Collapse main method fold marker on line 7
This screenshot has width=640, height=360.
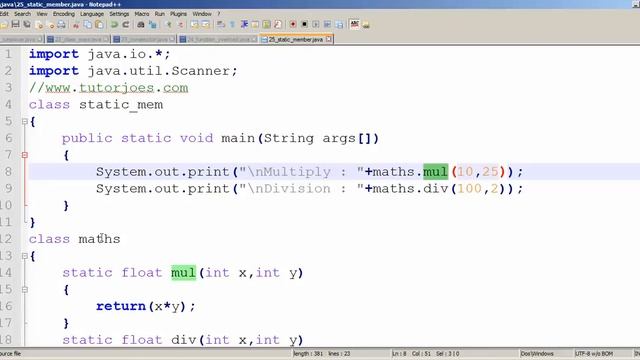(x=24, y=155)
